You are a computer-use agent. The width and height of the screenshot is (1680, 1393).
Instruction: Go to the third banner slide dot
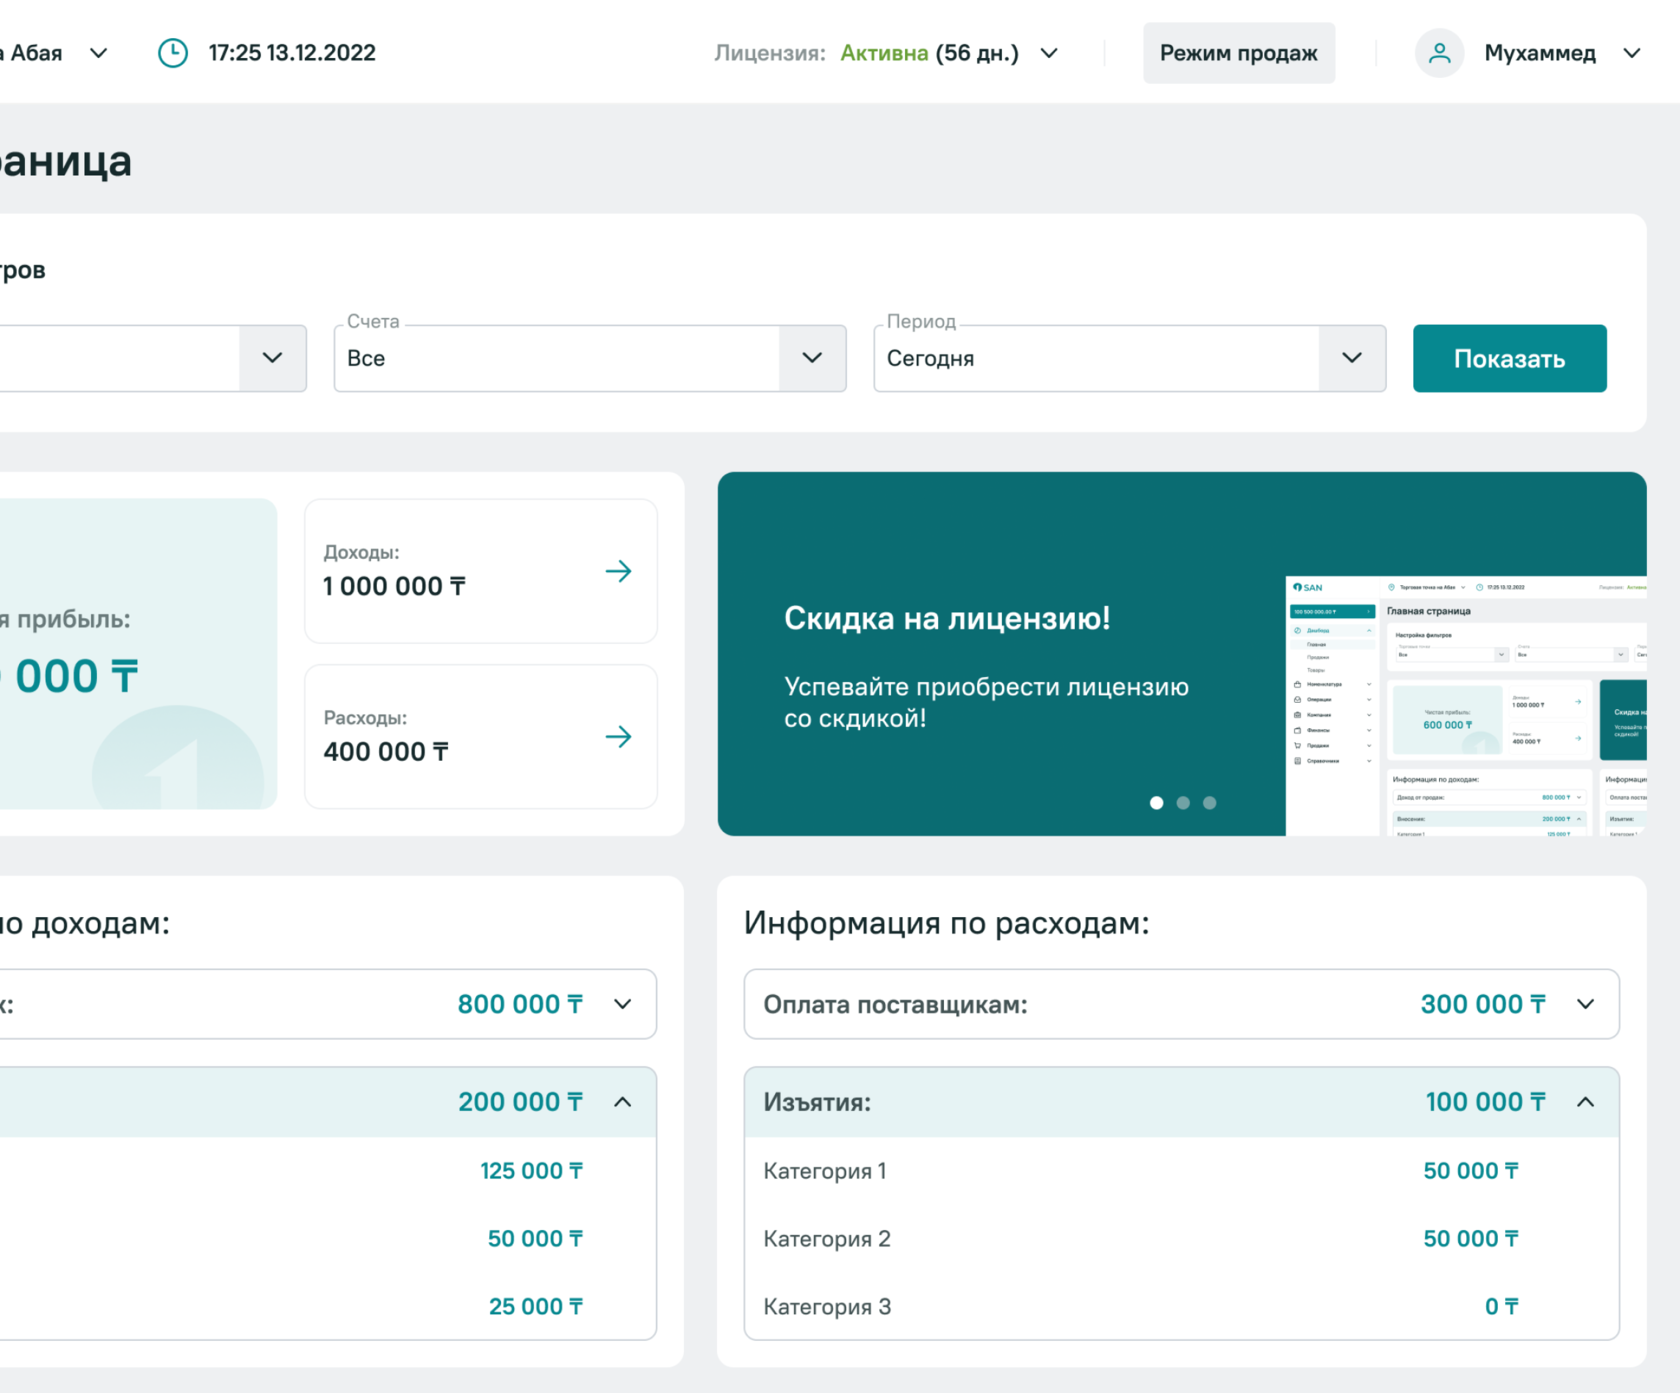click(x=1209, y=803)
